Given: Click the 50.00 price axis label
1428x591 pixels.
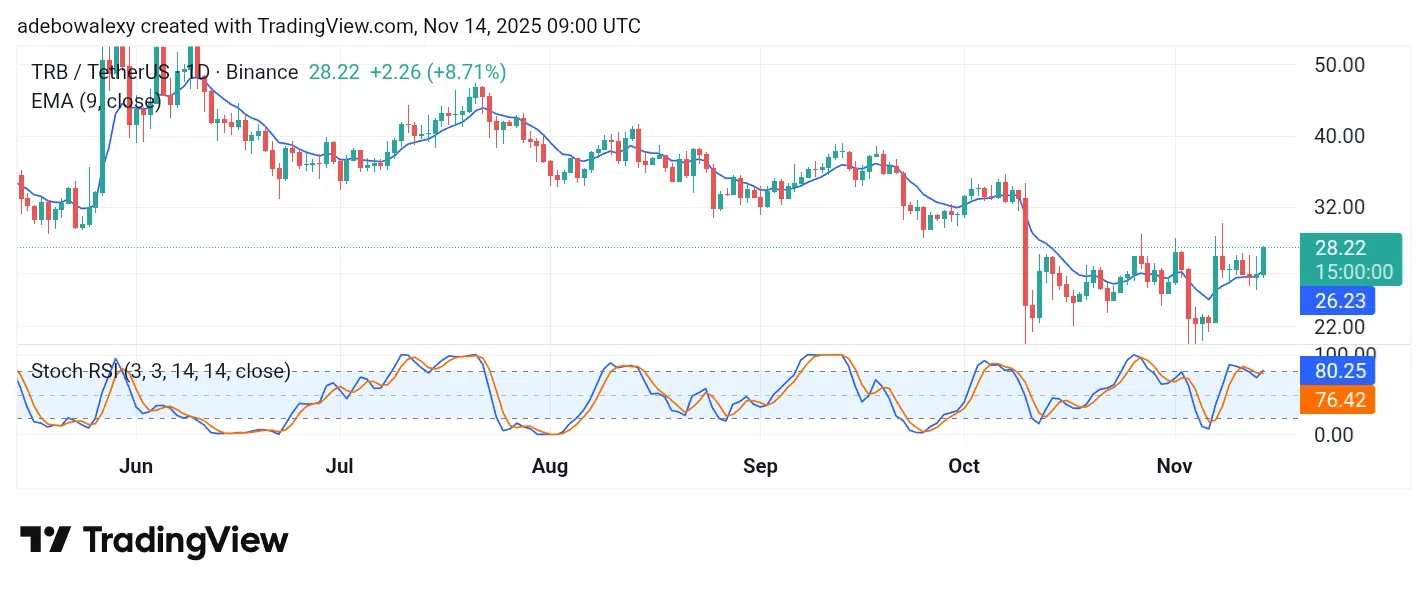Looking at the screenshot, I should coord(1337,65).
